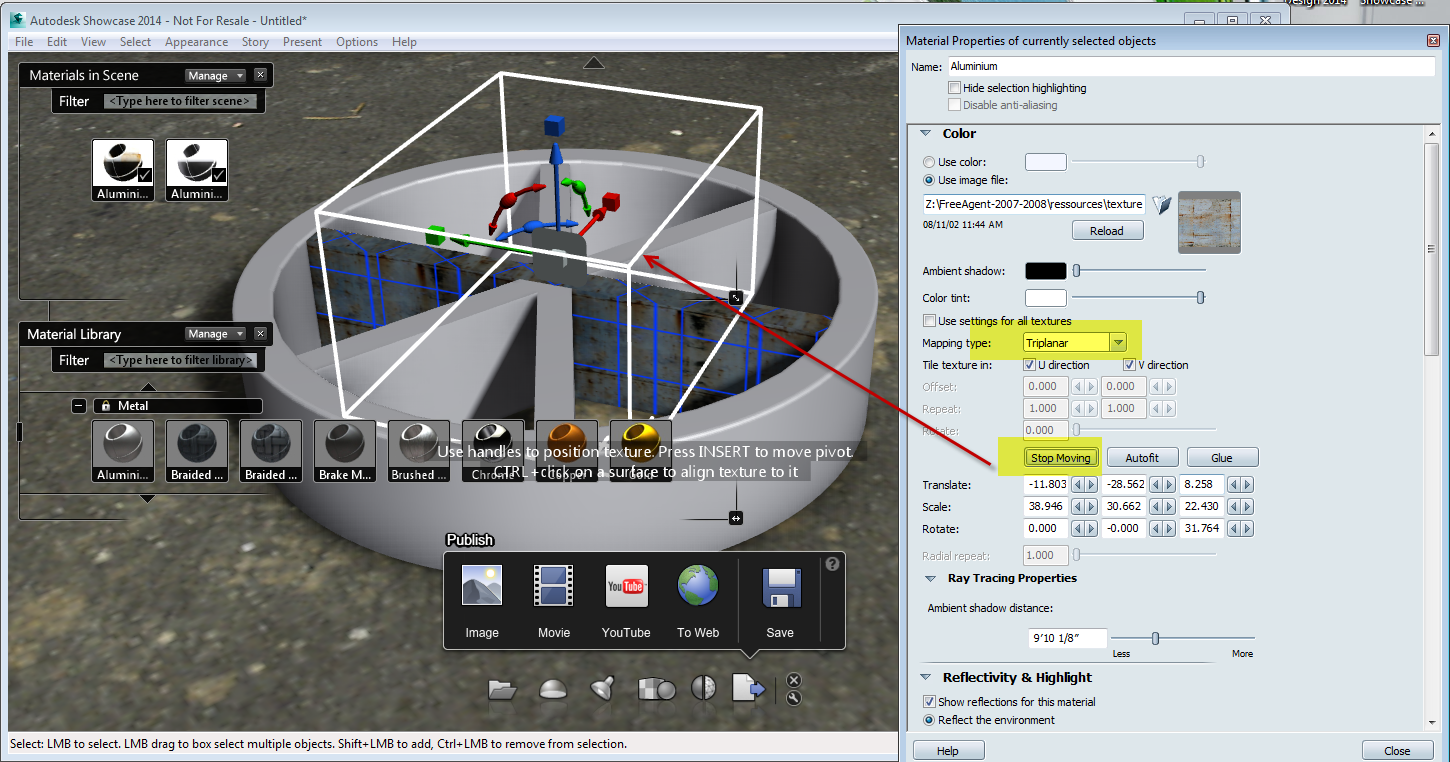Click the black Ambient shadow color swatch
The image size is (1450, 762).
pos(1046,271)
